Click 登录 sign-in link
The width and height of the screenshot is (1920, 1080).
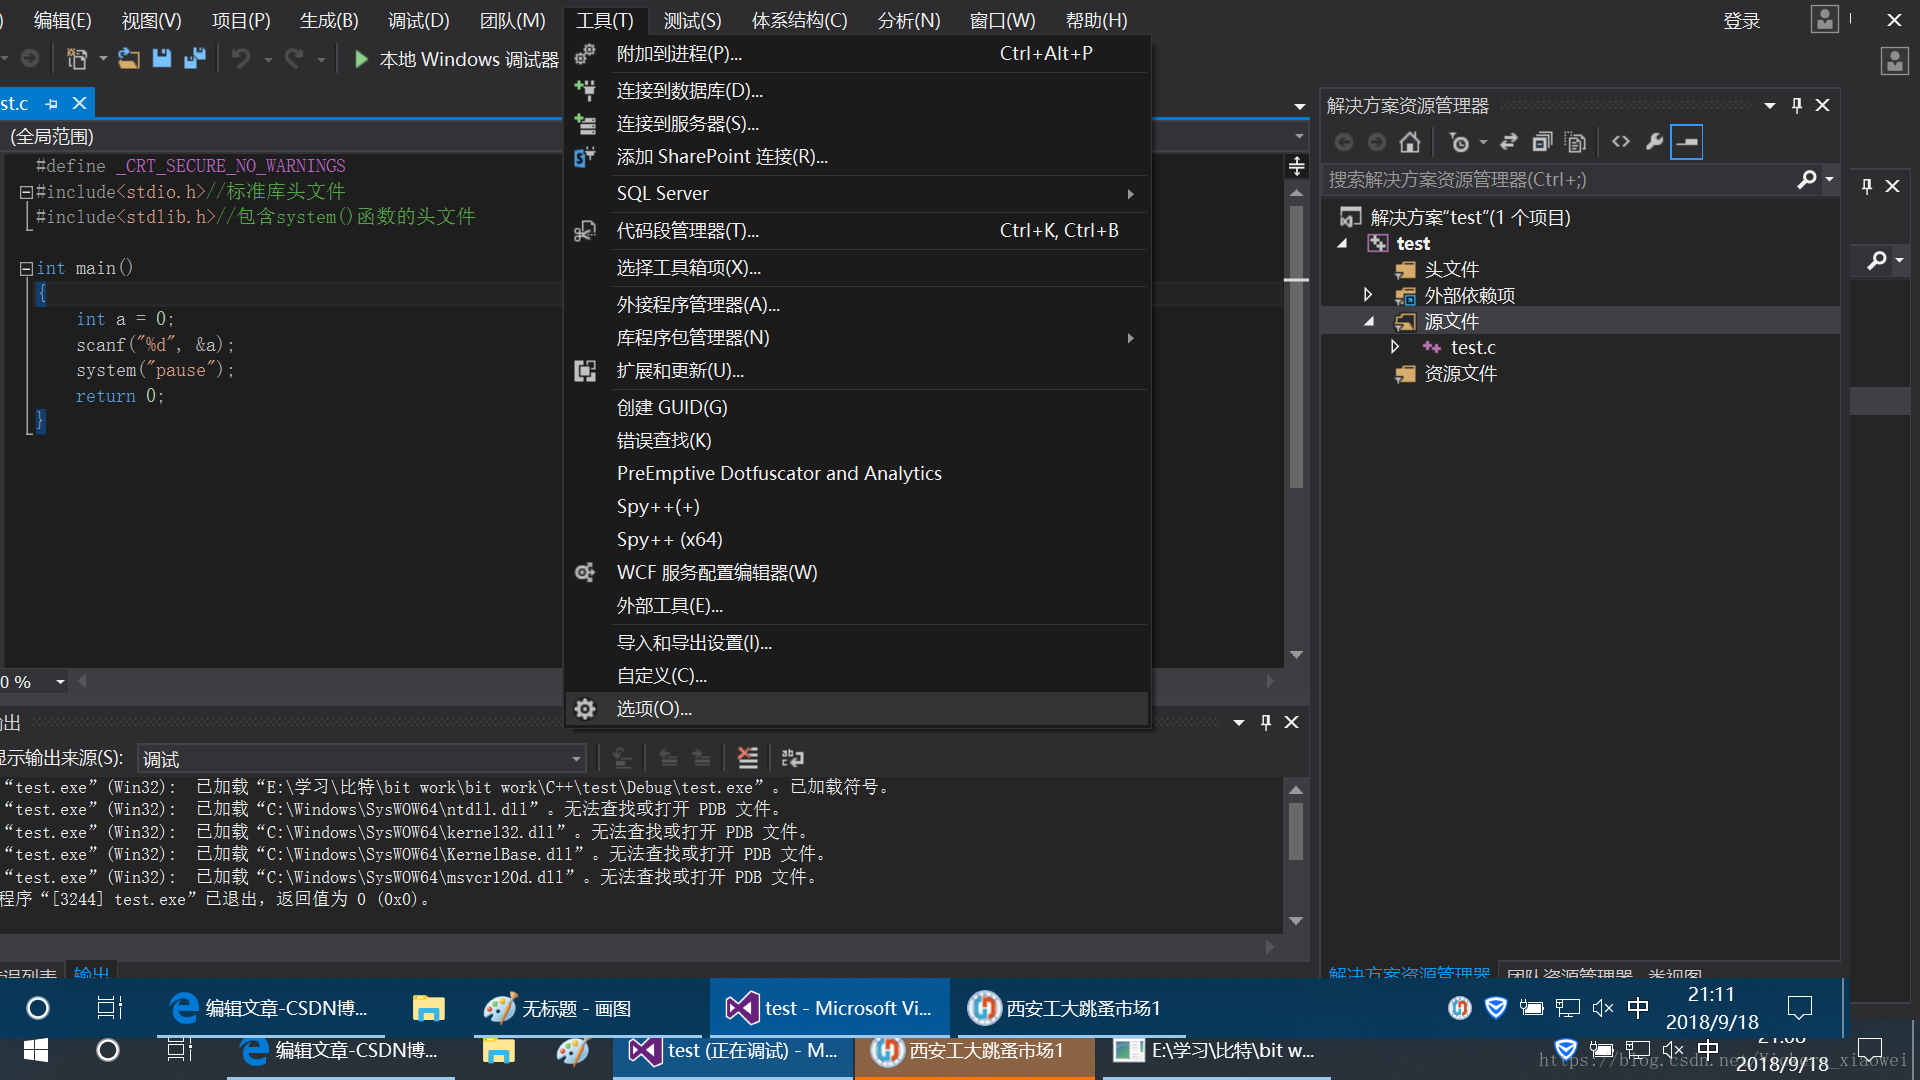pos(1741,20)
